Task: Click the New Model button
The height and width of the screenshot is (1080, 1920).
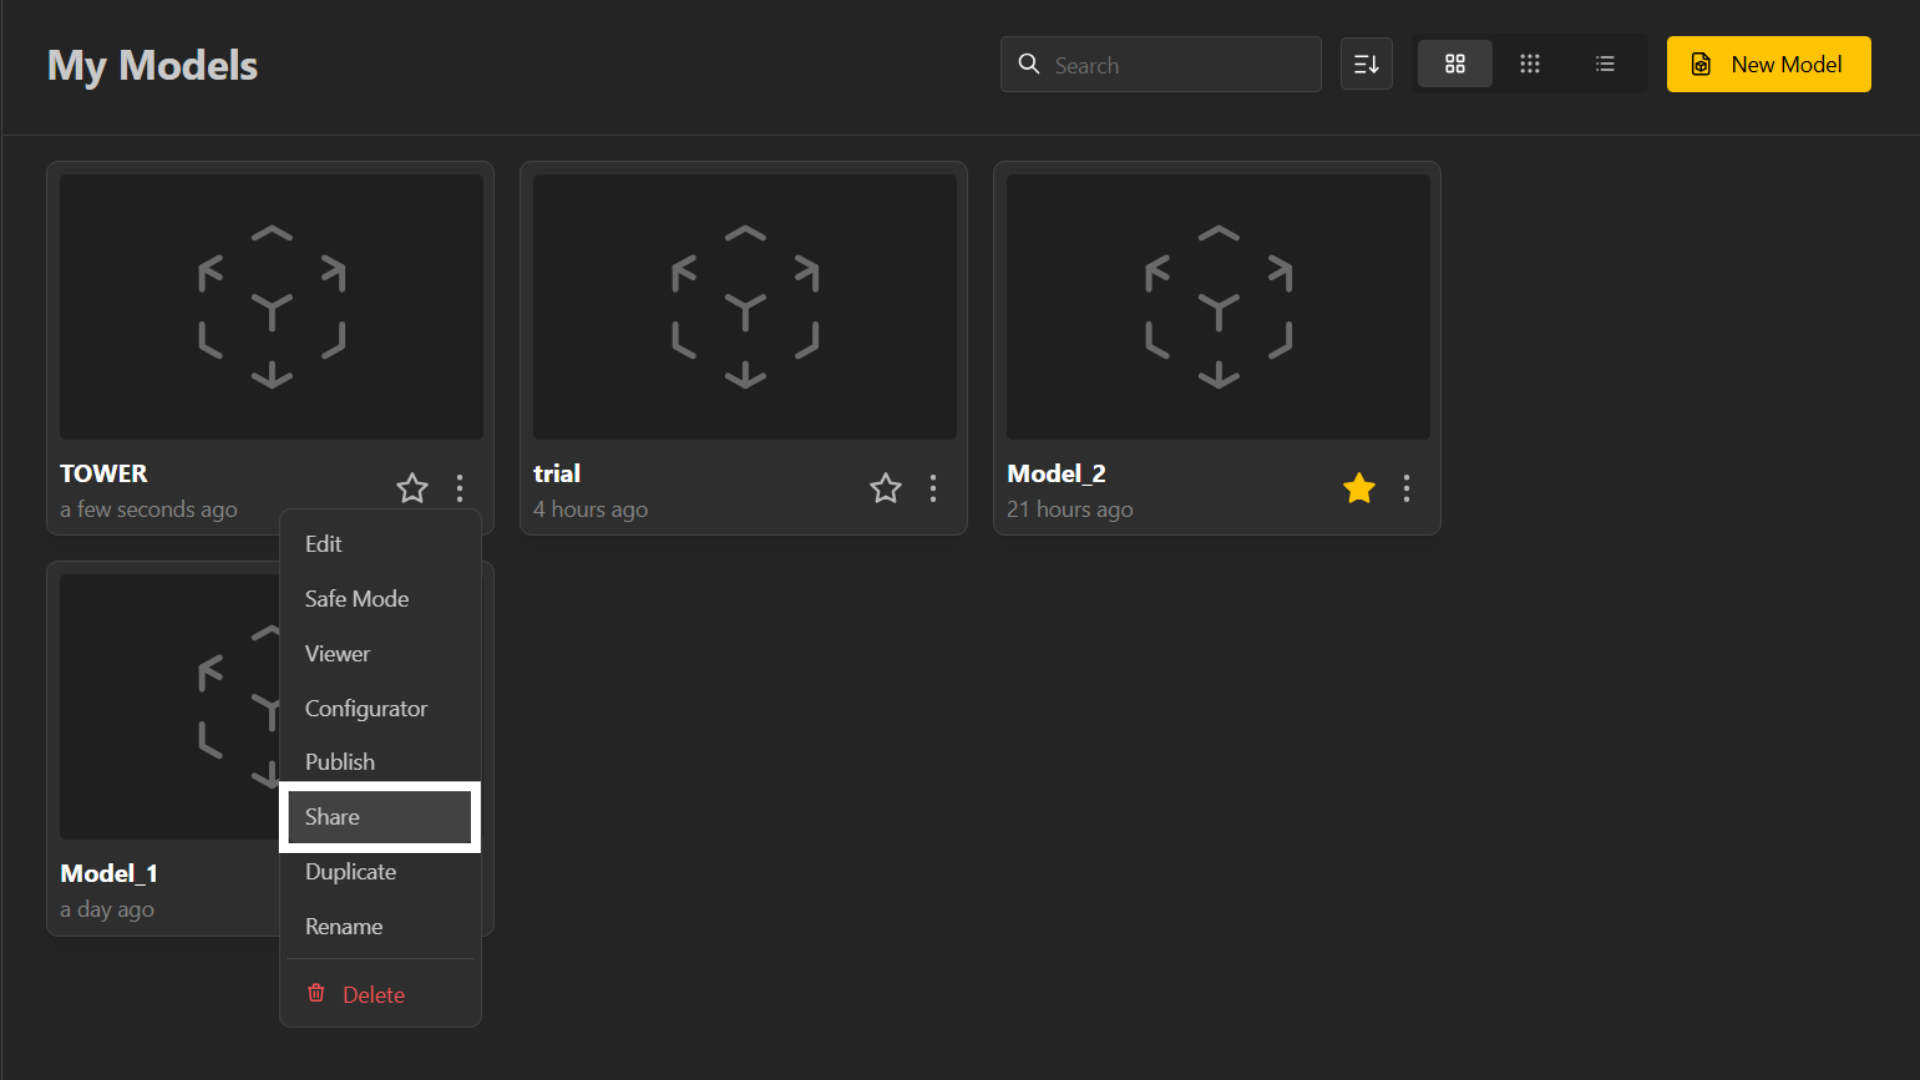Action: click(x=1768, y=64)
